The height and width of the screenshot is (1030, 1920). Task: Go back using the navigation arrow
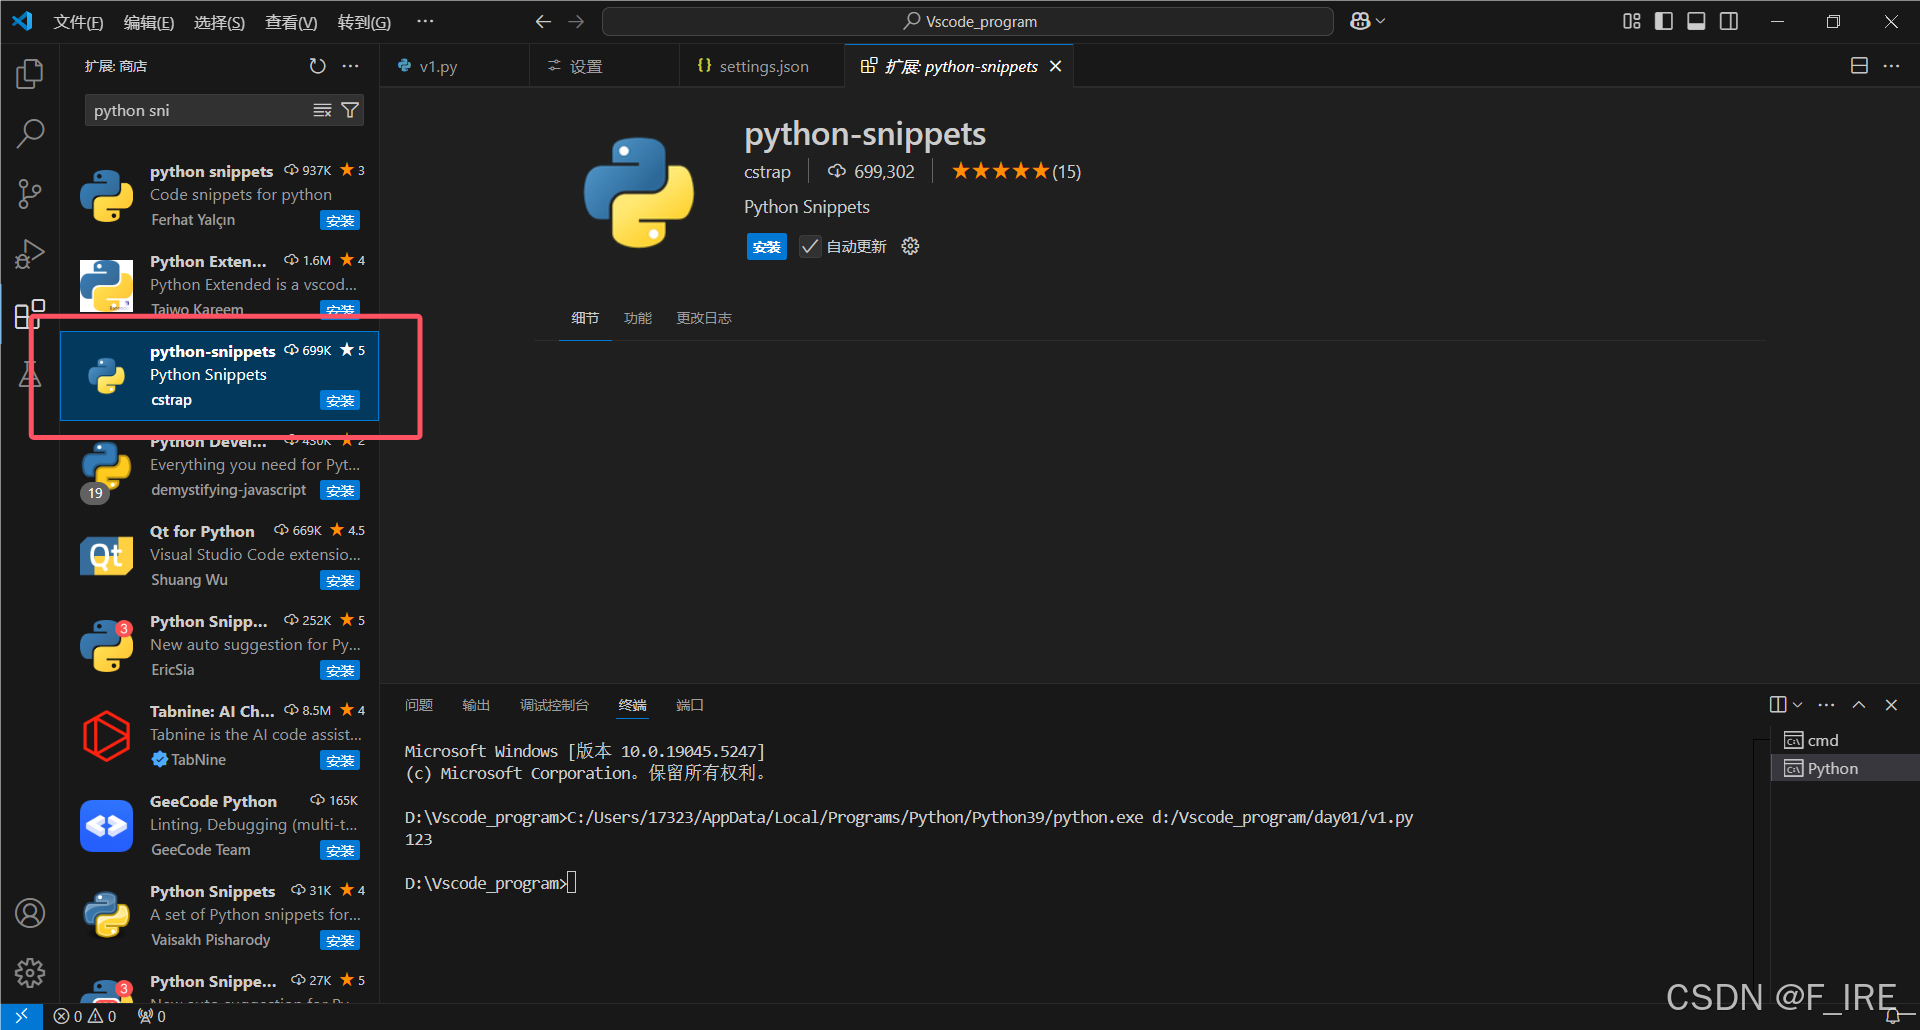pos(543,21)
